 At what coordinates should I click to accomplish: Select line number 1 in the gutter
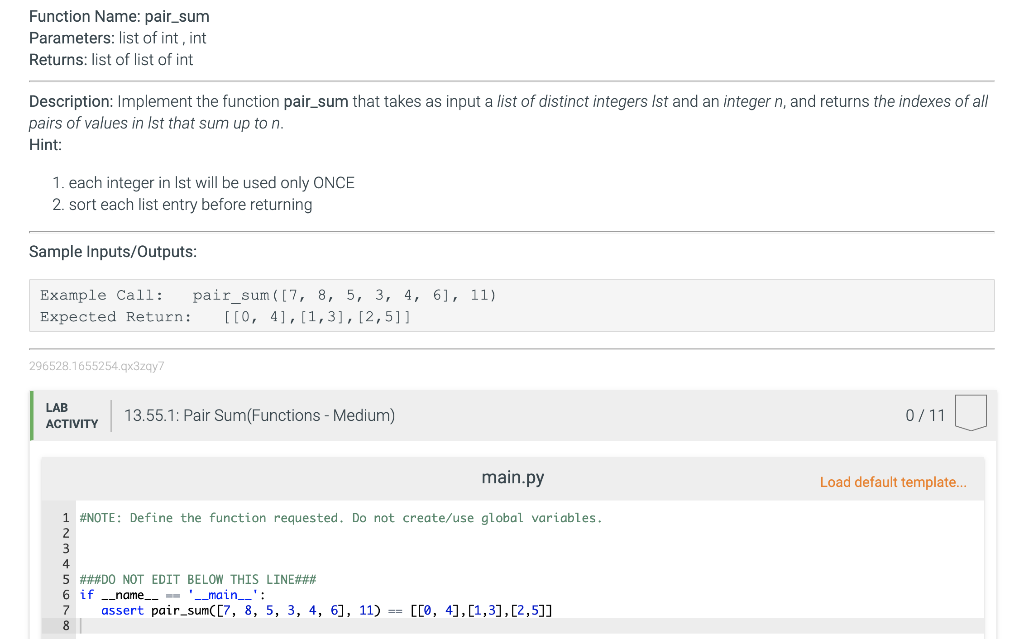(65, 517)
